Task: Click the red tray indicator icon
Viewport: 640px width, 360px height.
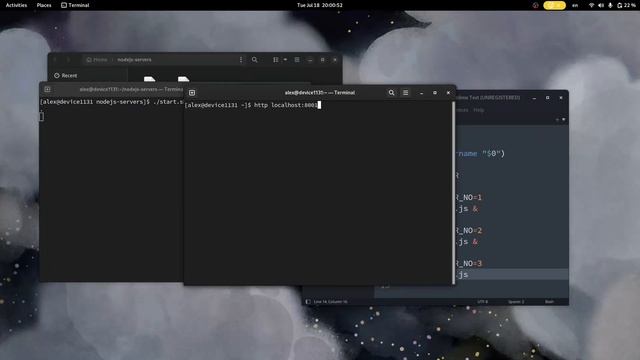Action: (x=536, y=5)
